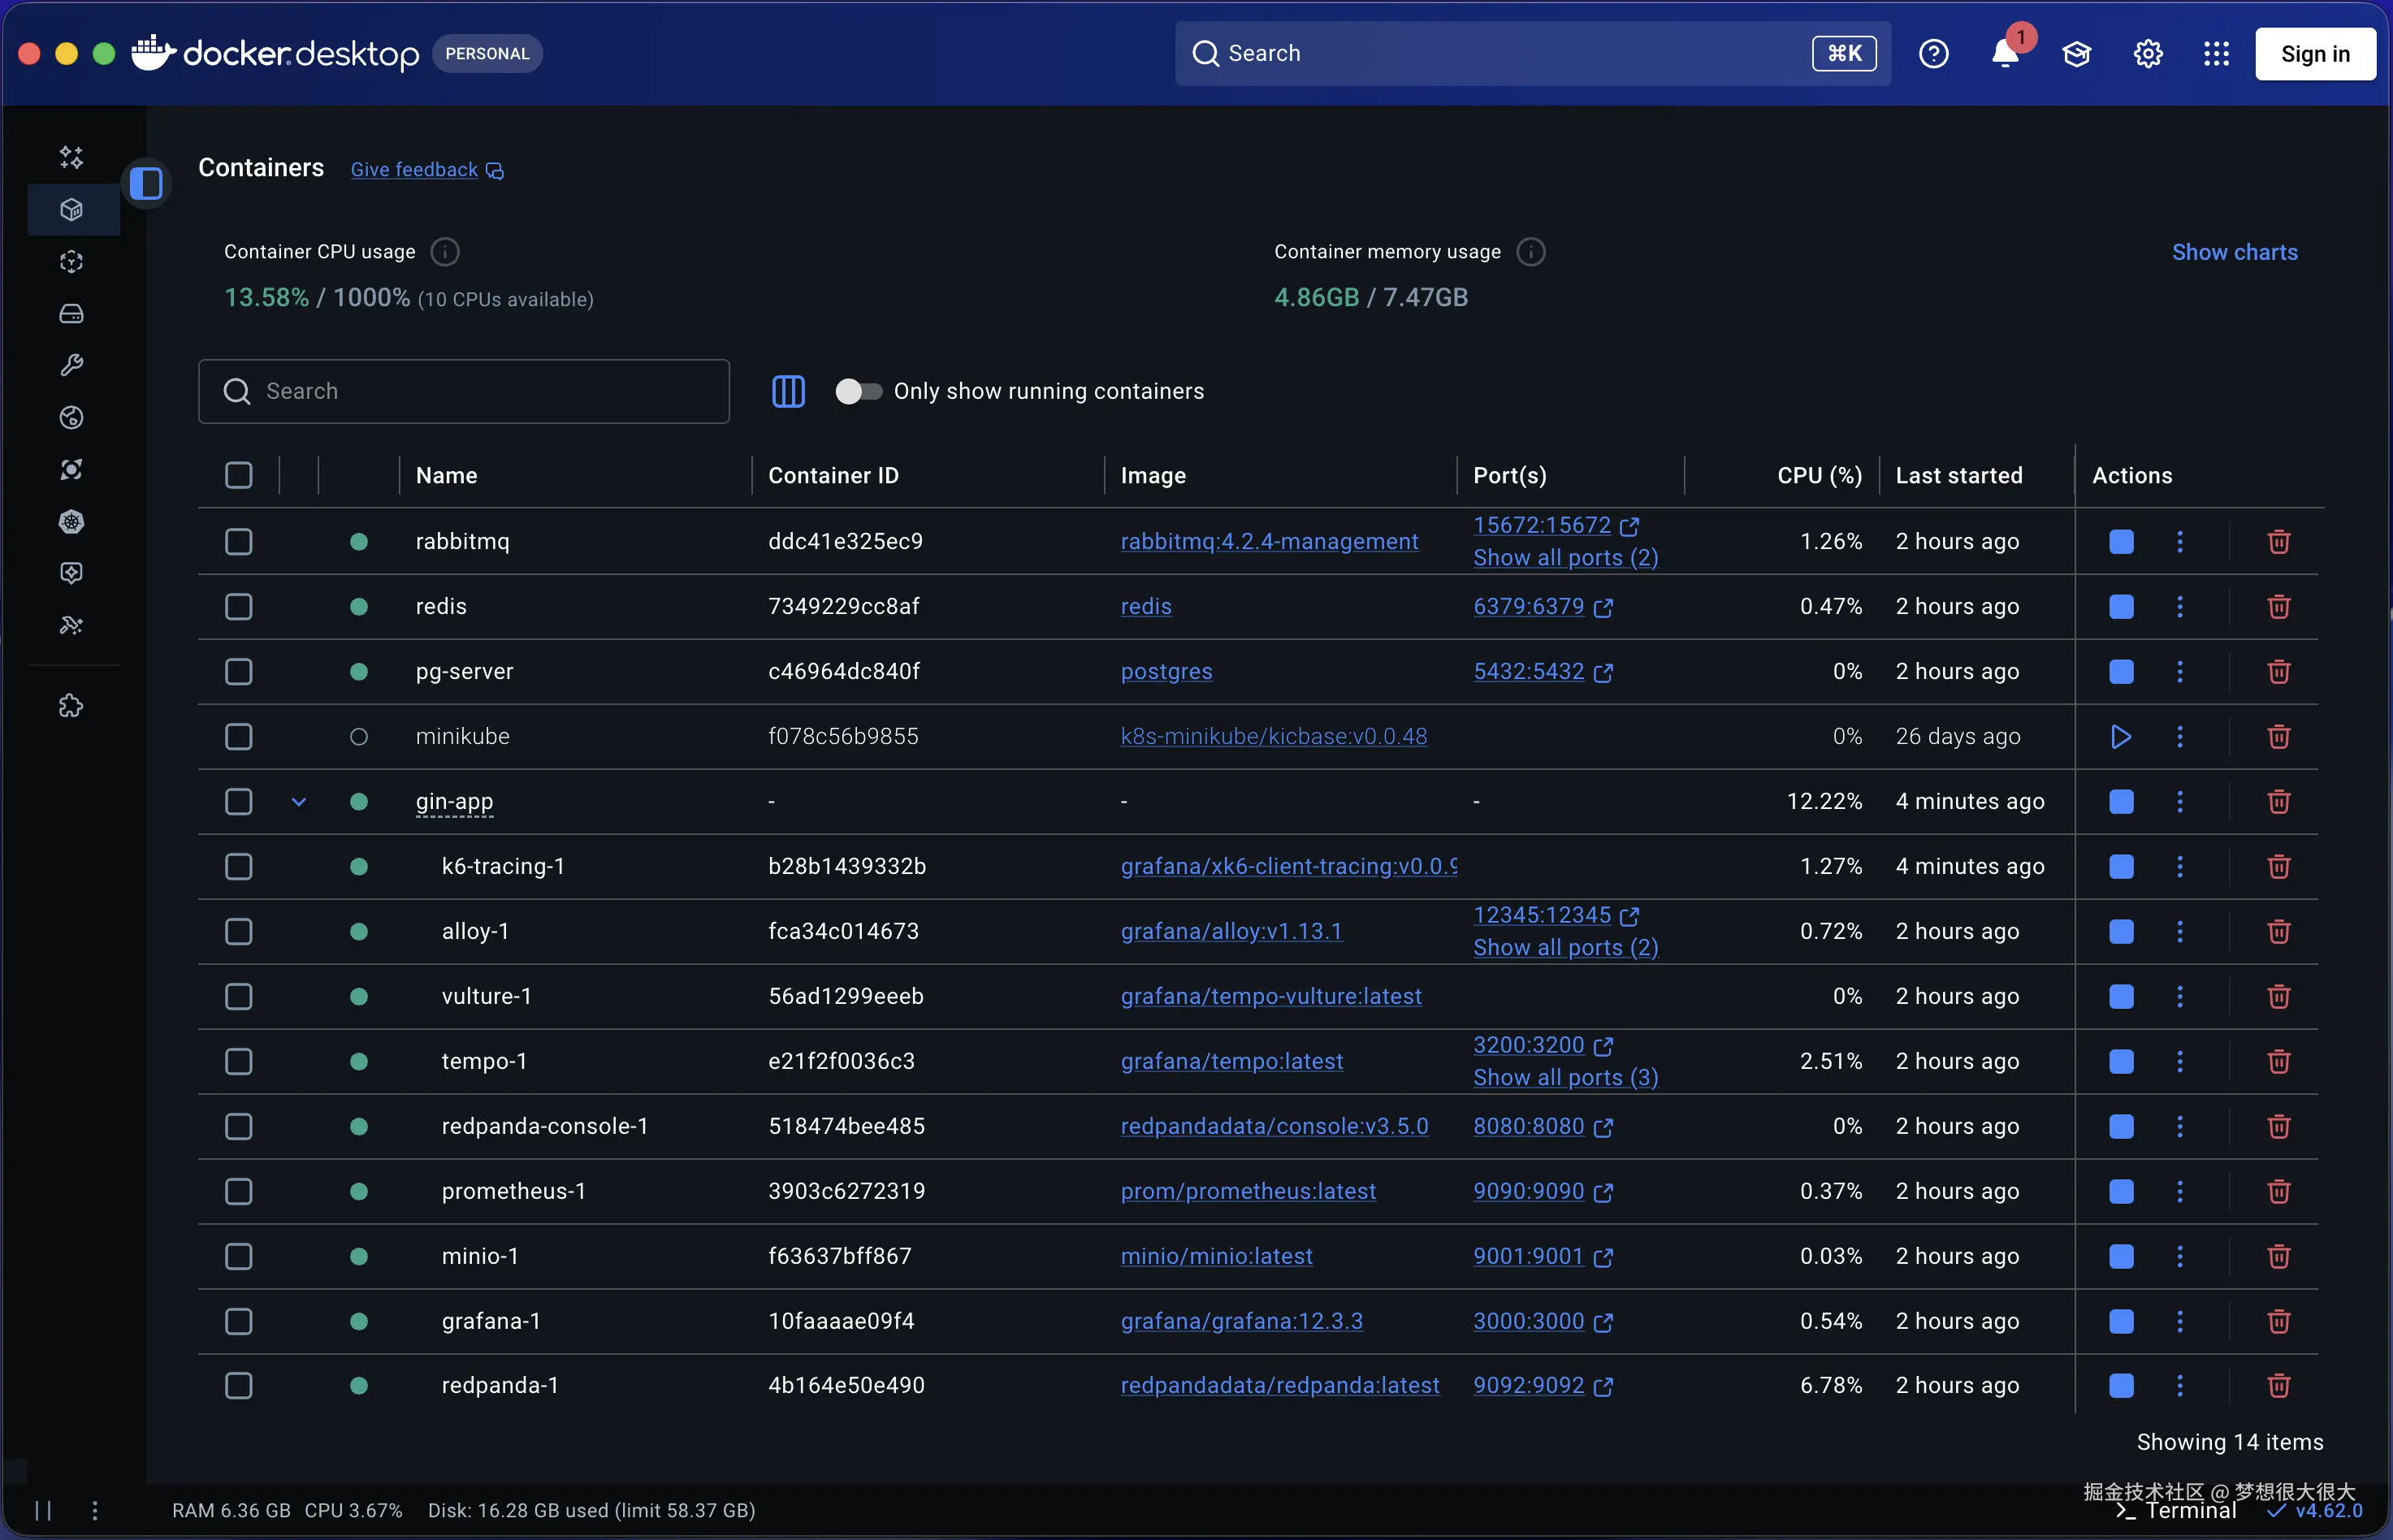Open the Images section in sidebar
The height and width of the screenshot is (1540, 2393).
(x=71, y=262)
